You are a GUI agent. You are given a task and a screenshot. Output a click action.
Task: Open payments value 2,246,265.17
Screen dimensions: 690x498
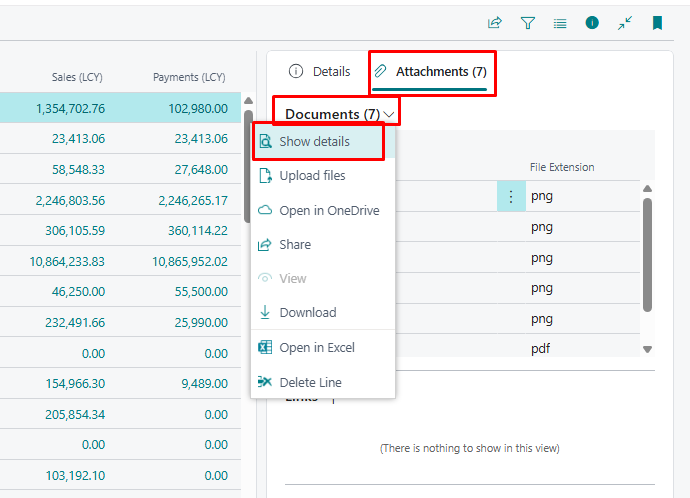(193, 201)
